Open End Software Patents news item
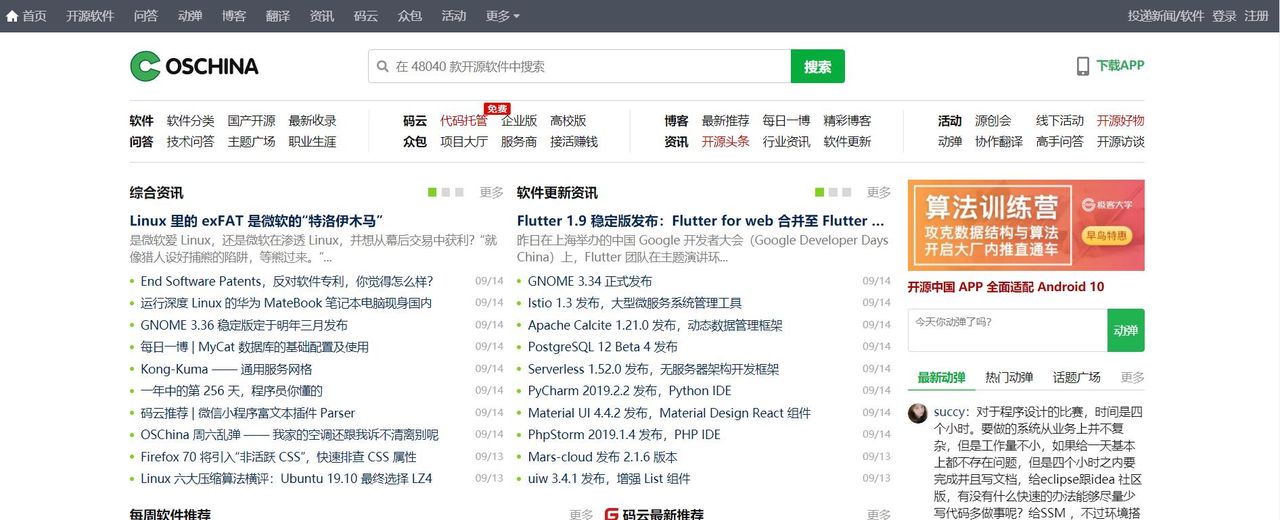 point(287,281)
